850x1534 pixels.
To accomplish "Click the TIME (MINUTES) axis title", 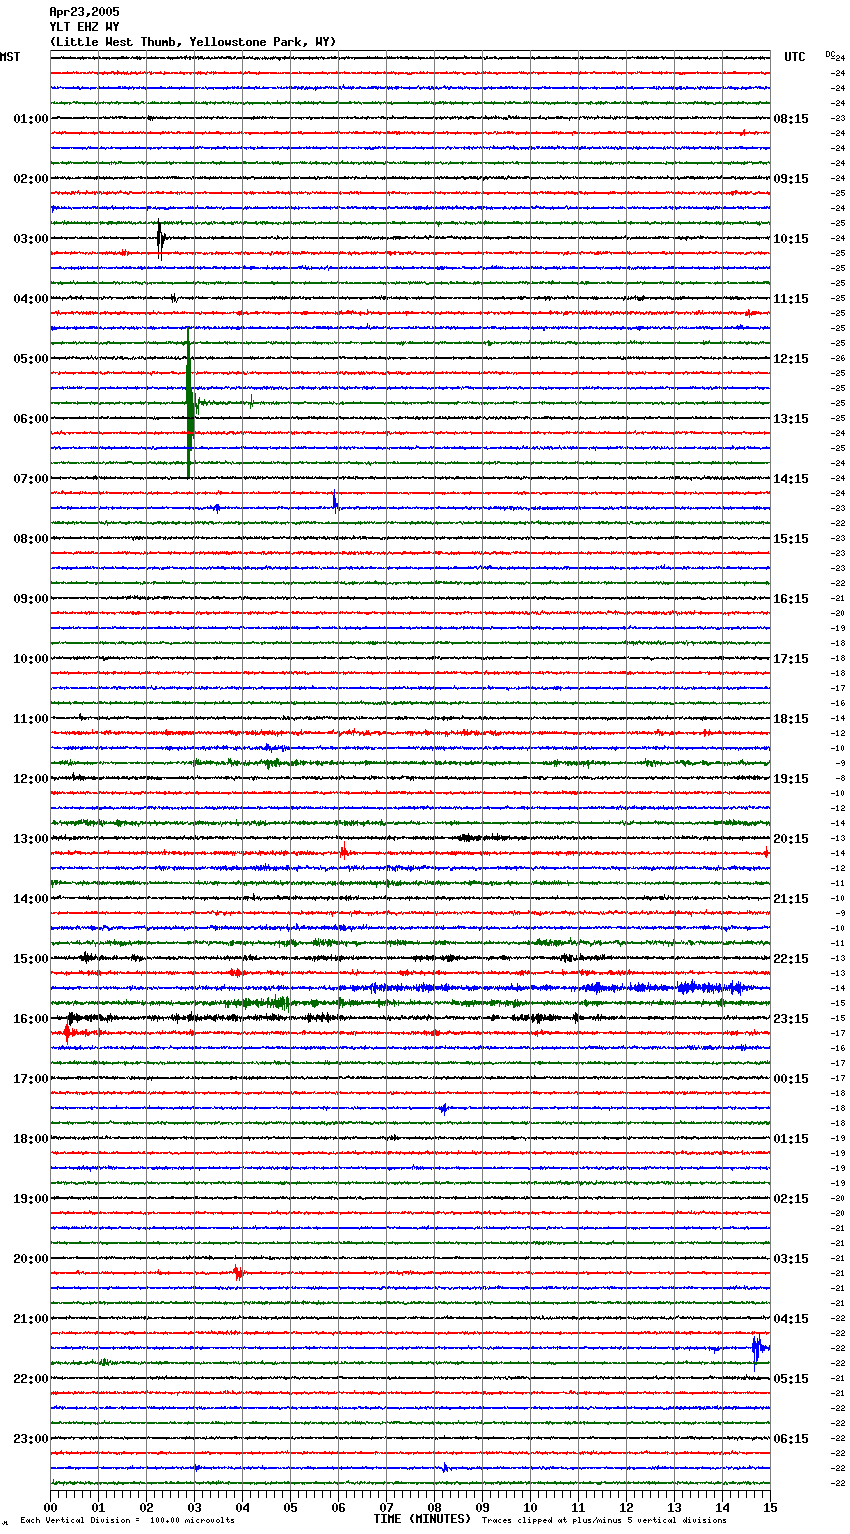I will click(422, 1519).
